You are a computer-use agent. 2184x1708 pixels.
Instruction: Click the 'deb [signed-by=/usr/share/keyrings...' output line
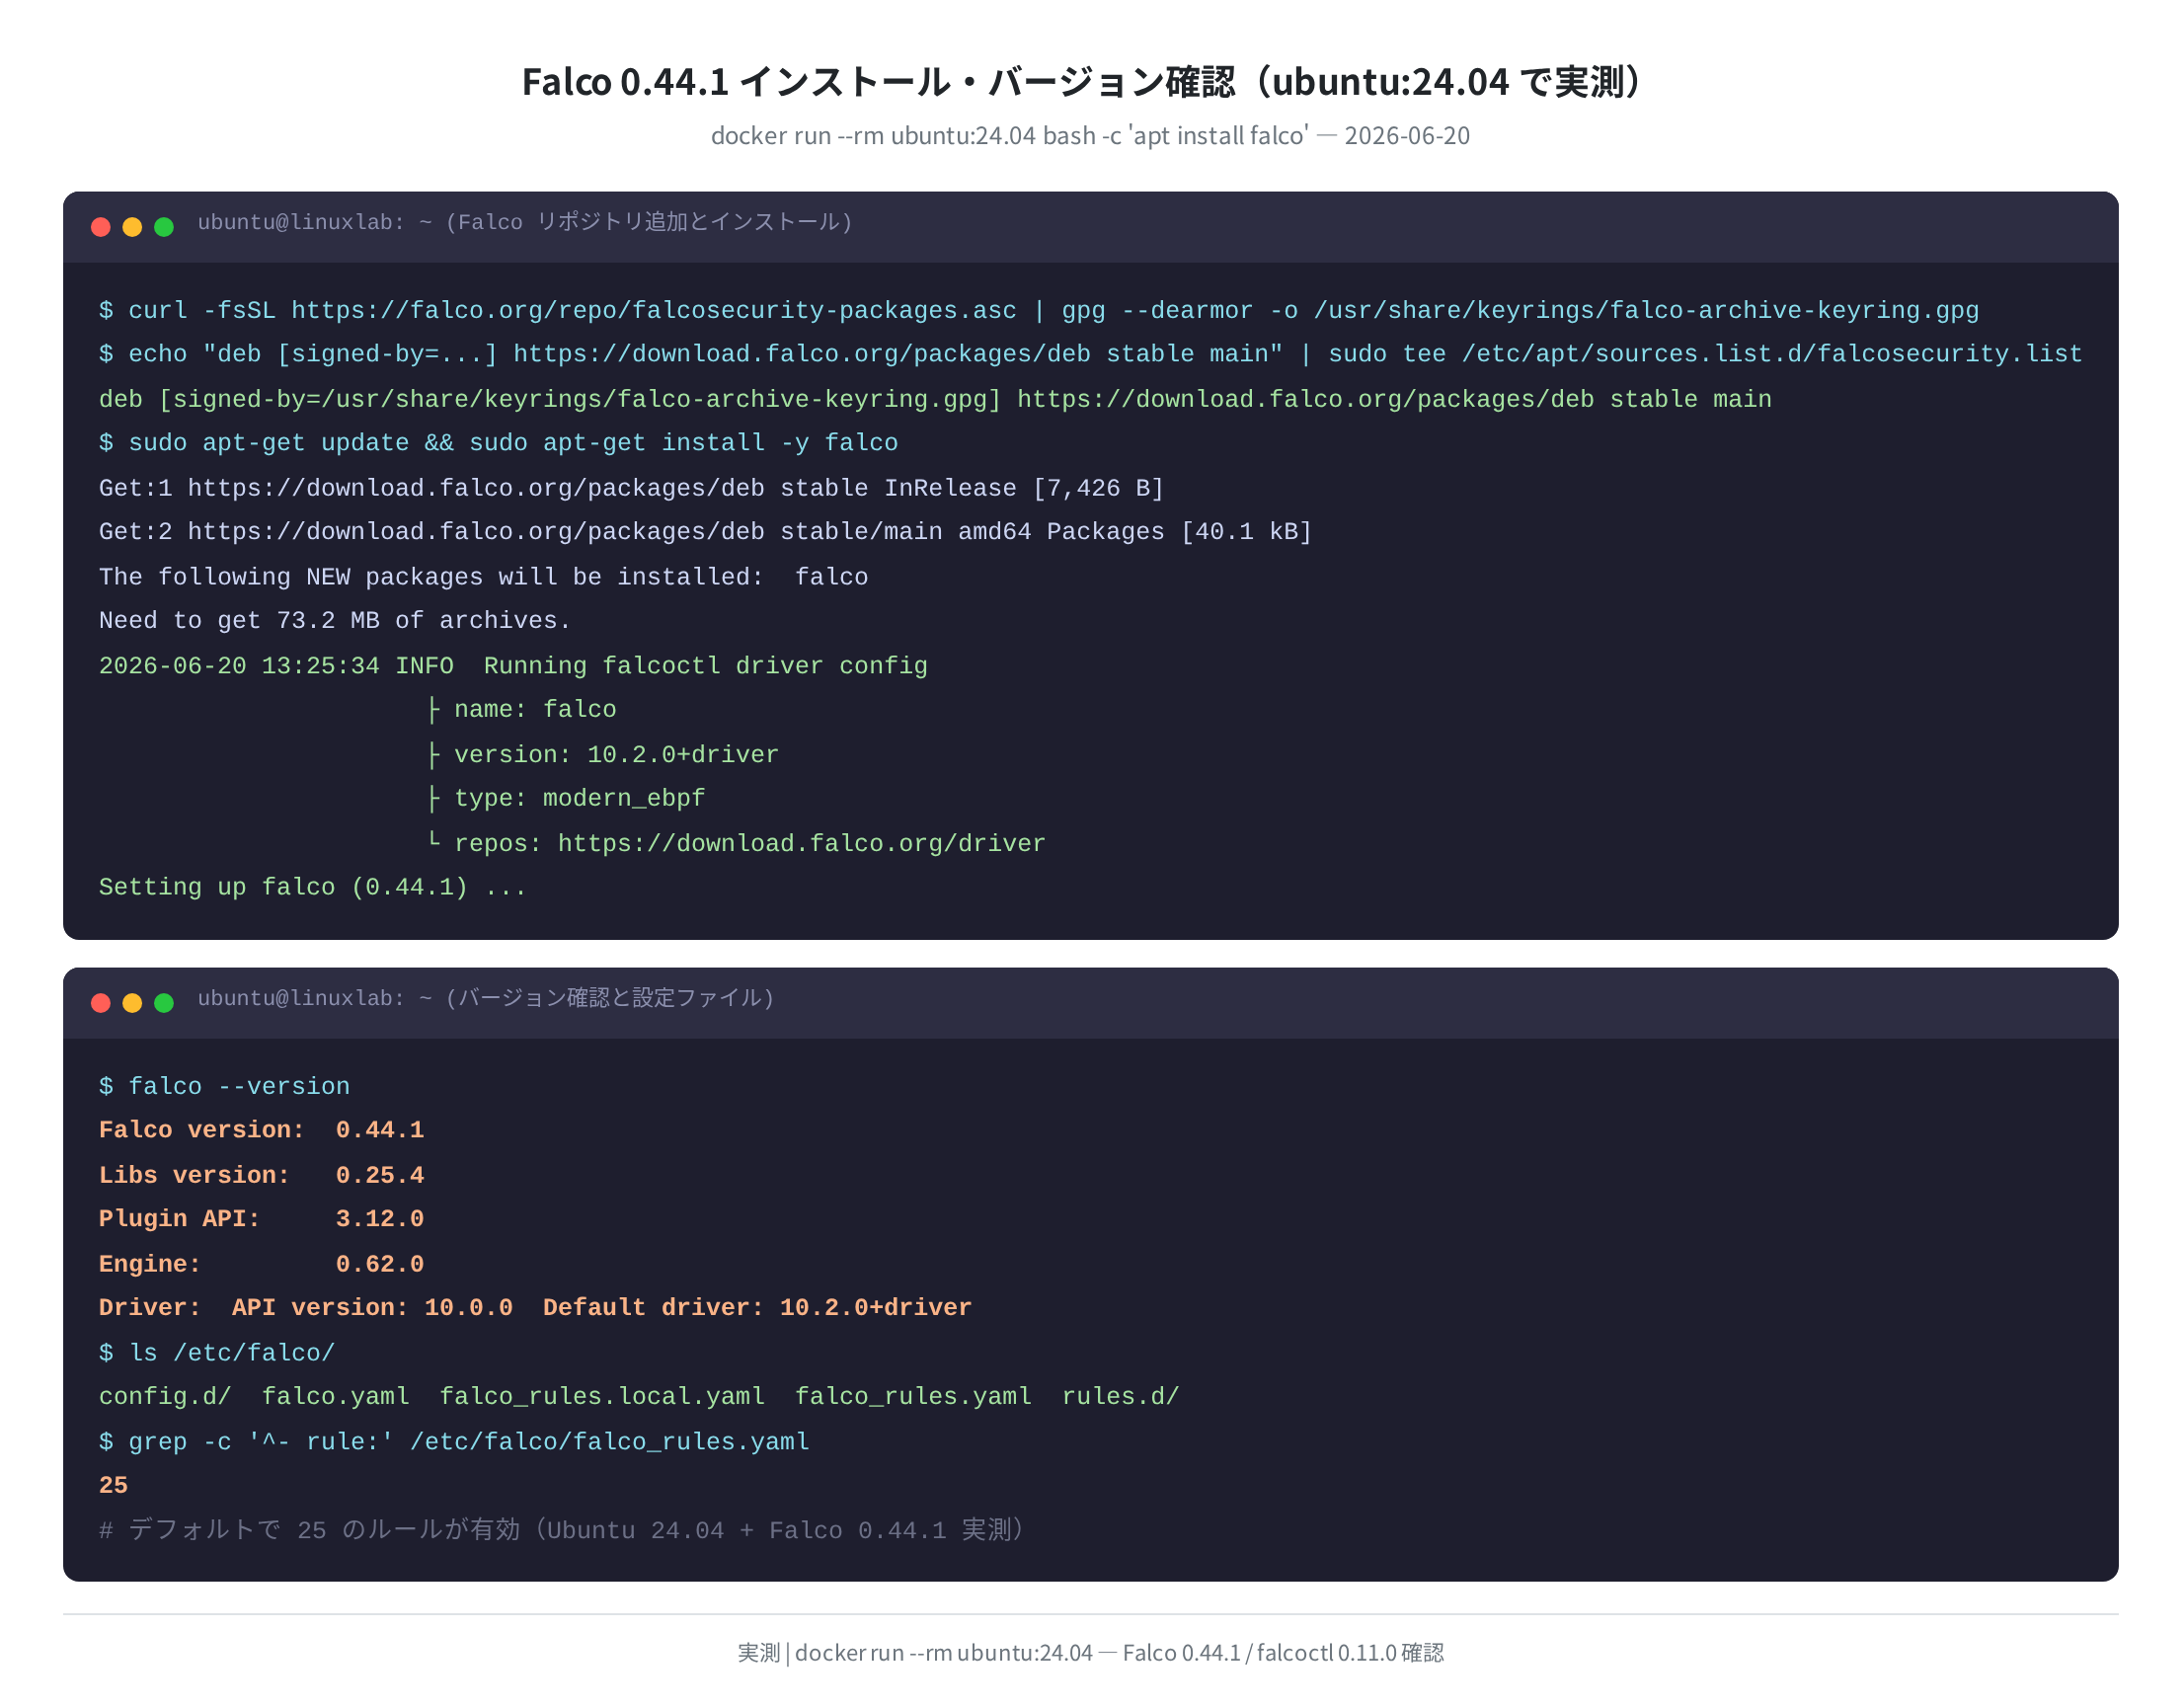point(935,400)
